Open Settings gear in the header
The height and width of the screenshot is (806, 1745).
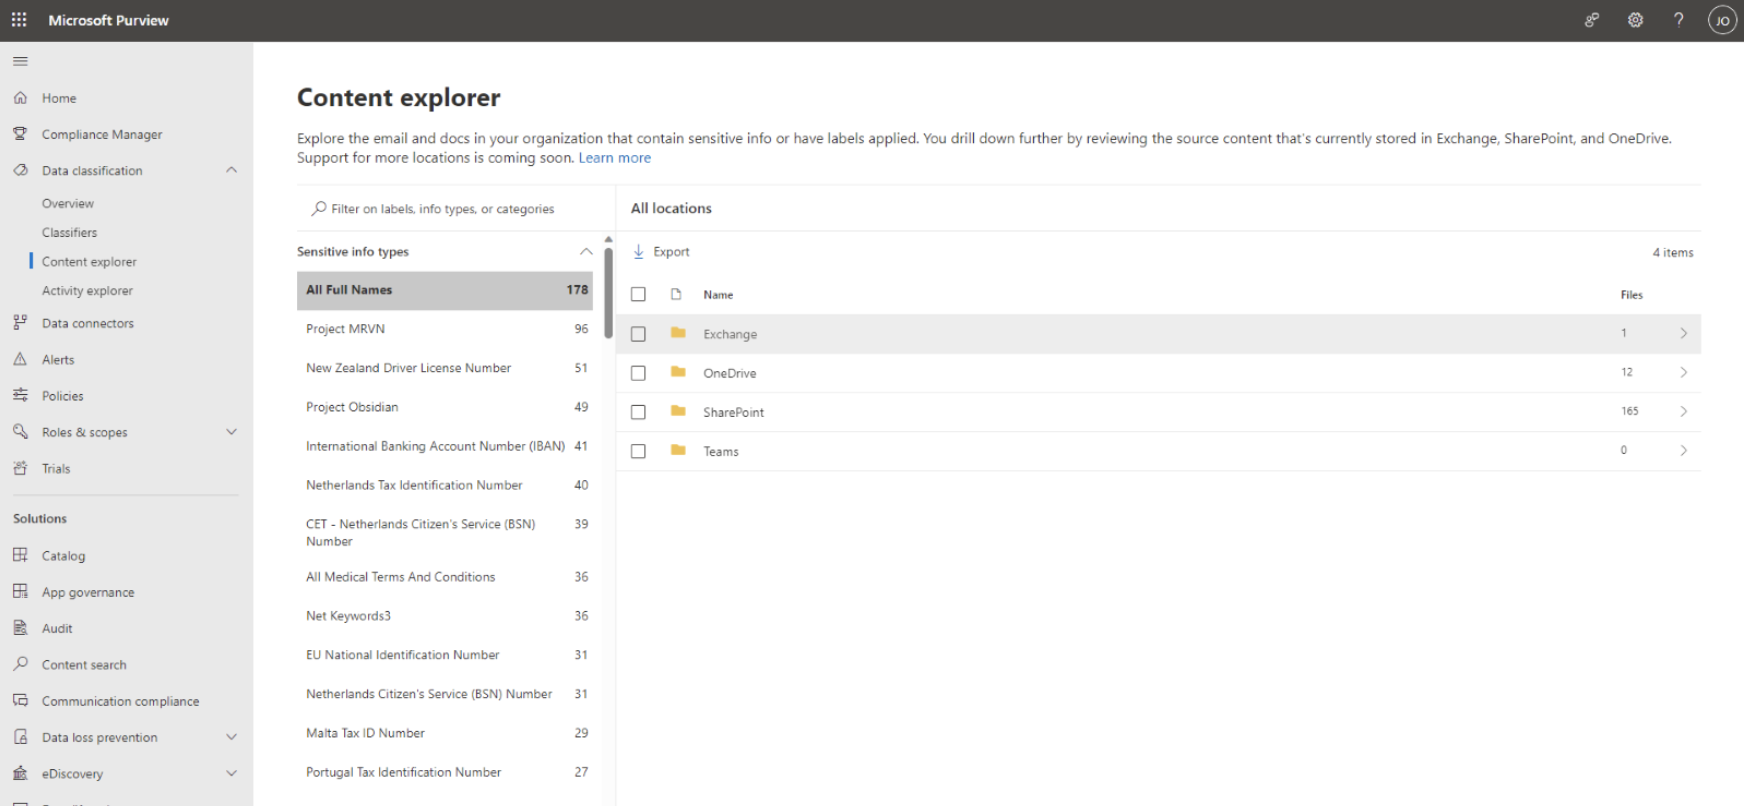[x=1635, y=20]
